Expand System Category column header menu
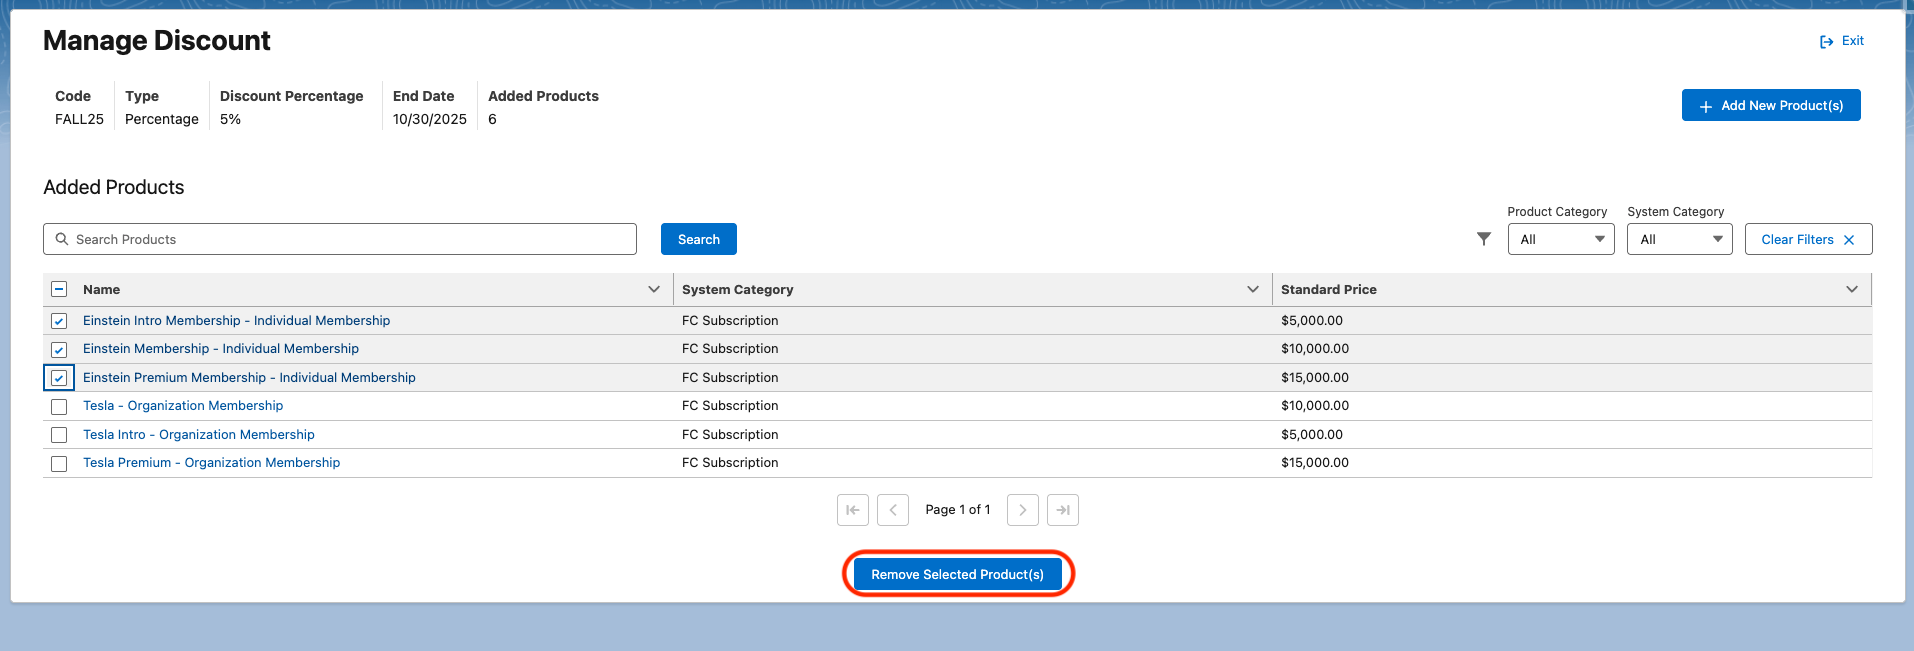1914x651 pixels. click(x=1253, y=289)
